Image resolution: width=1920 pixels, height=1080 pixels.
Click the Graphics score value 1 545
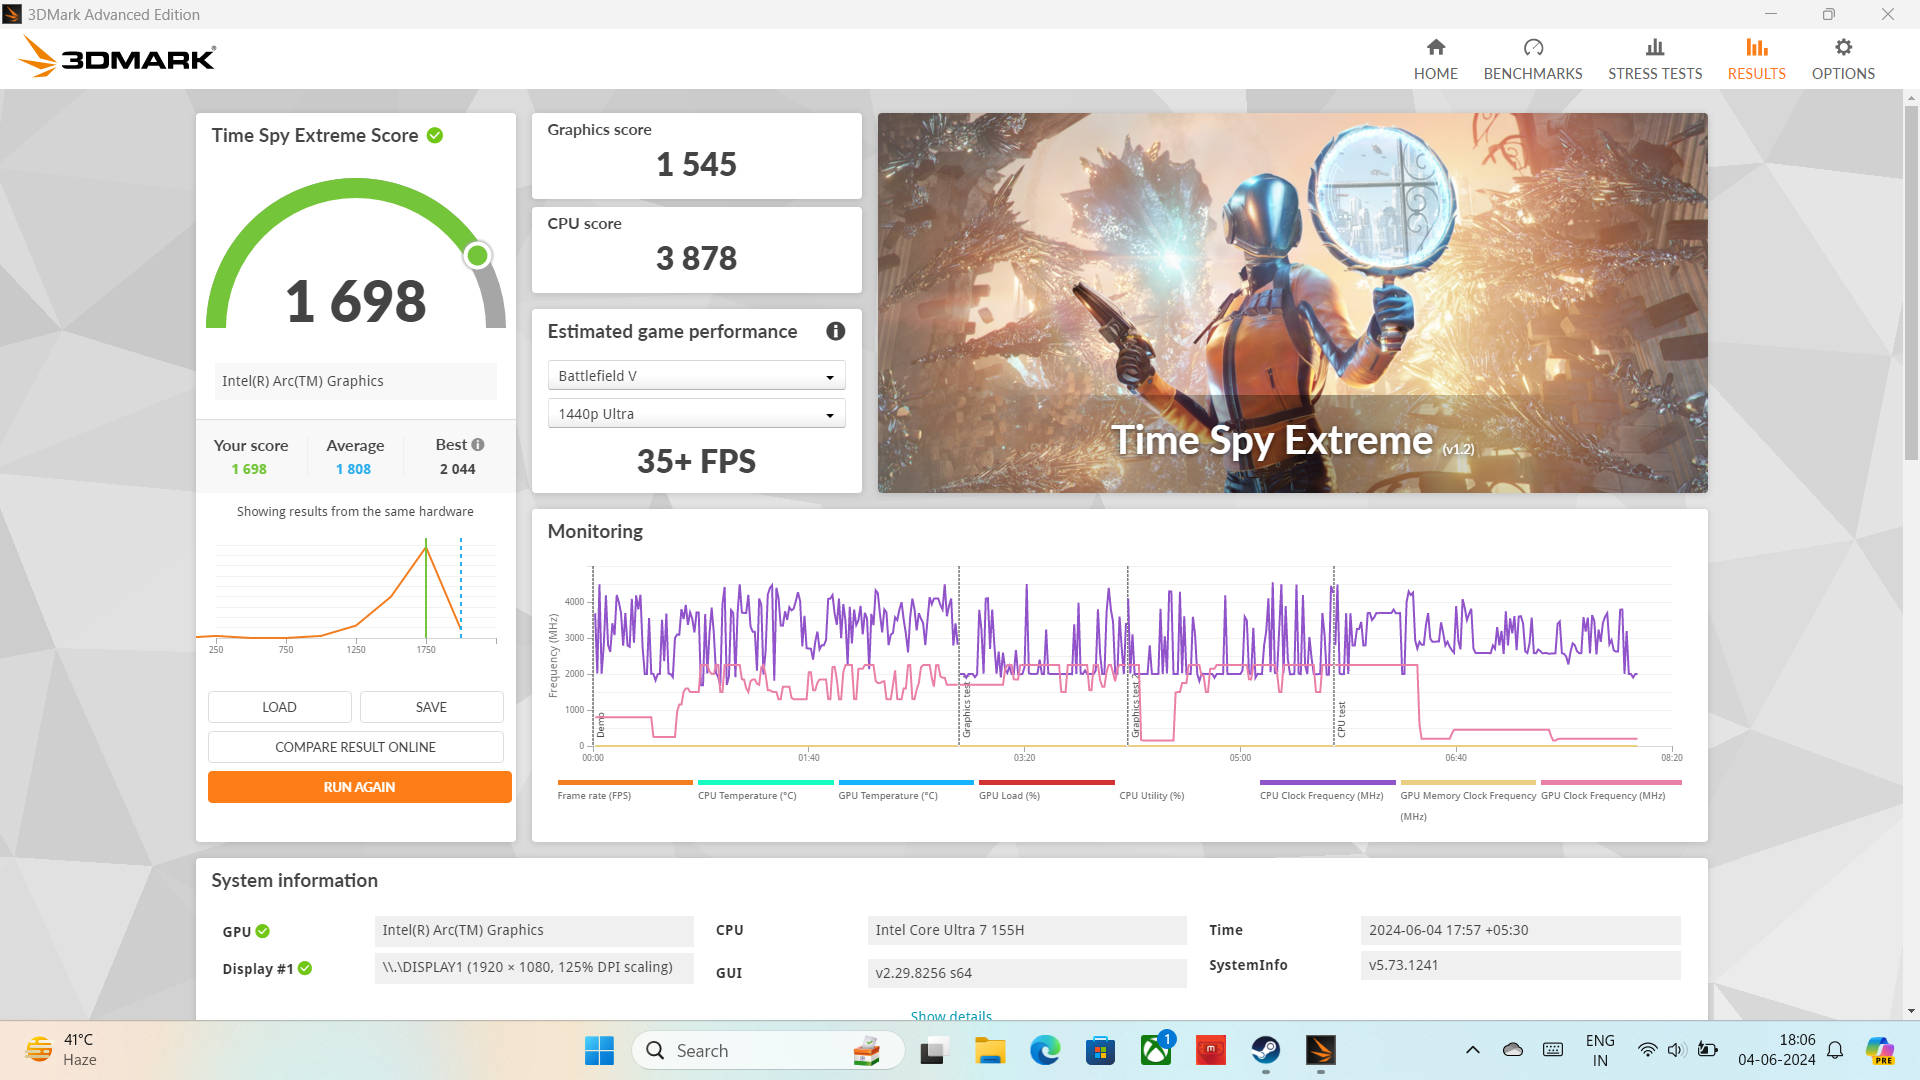tap(696, 164)
